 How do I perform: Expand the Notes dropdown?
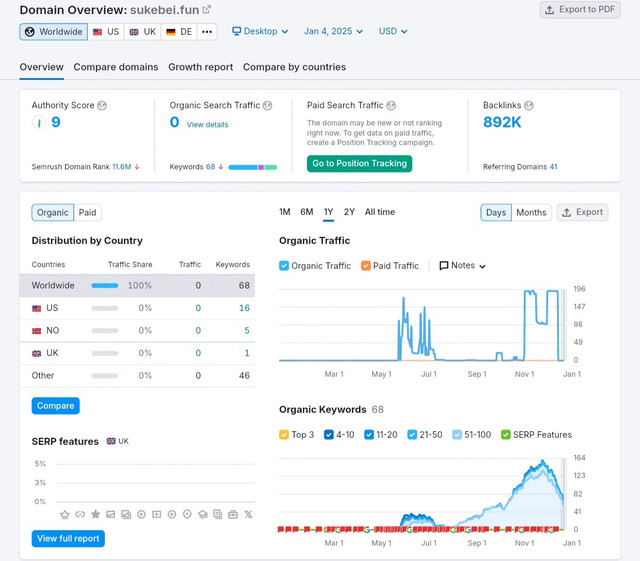click(462, 266)
